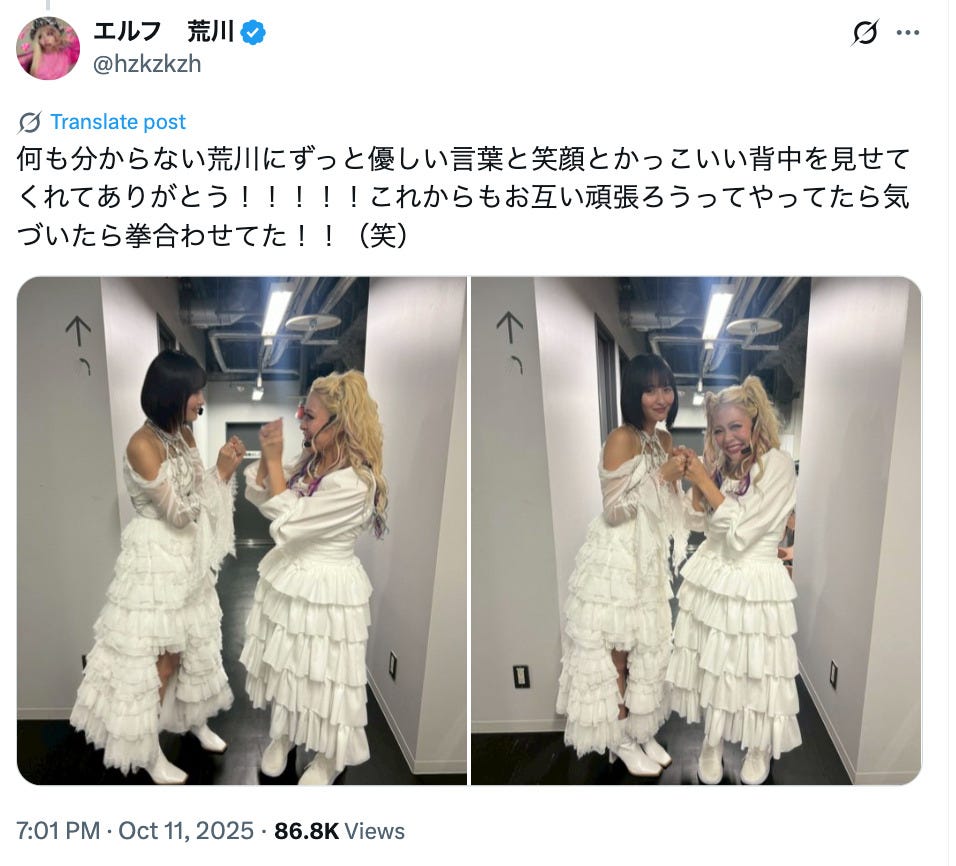View the 86.8K count
Viewport: 956px width, 866px height.
point(306,831)
